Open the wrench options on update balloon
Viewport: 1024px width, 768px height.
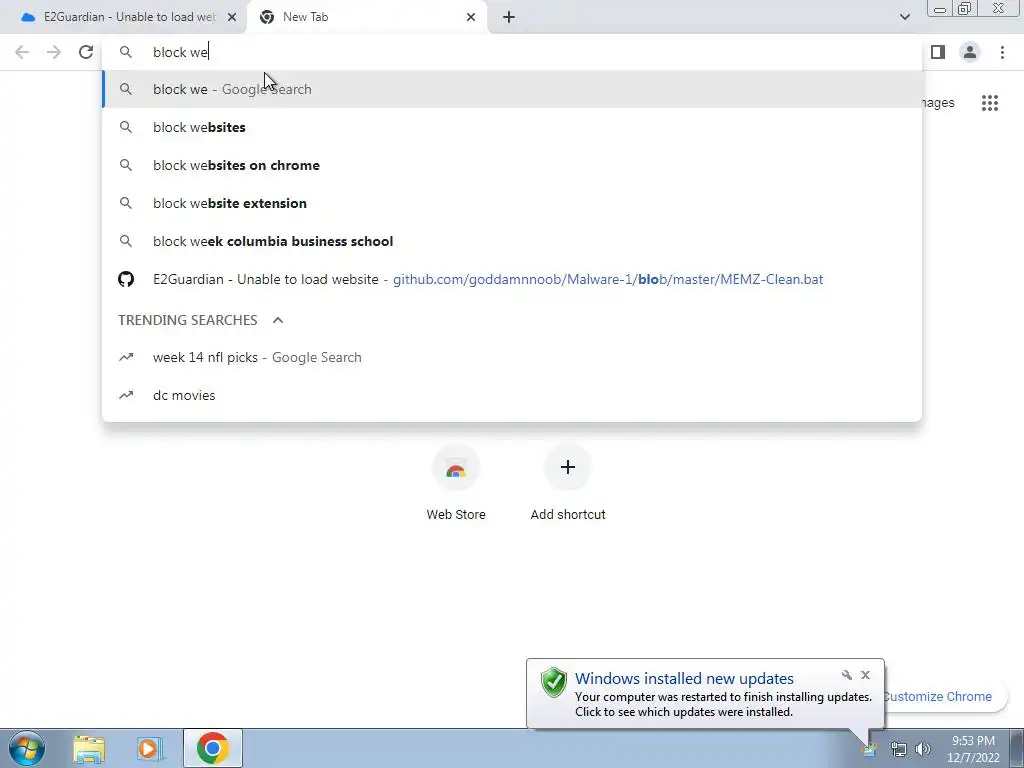point(846,675)
